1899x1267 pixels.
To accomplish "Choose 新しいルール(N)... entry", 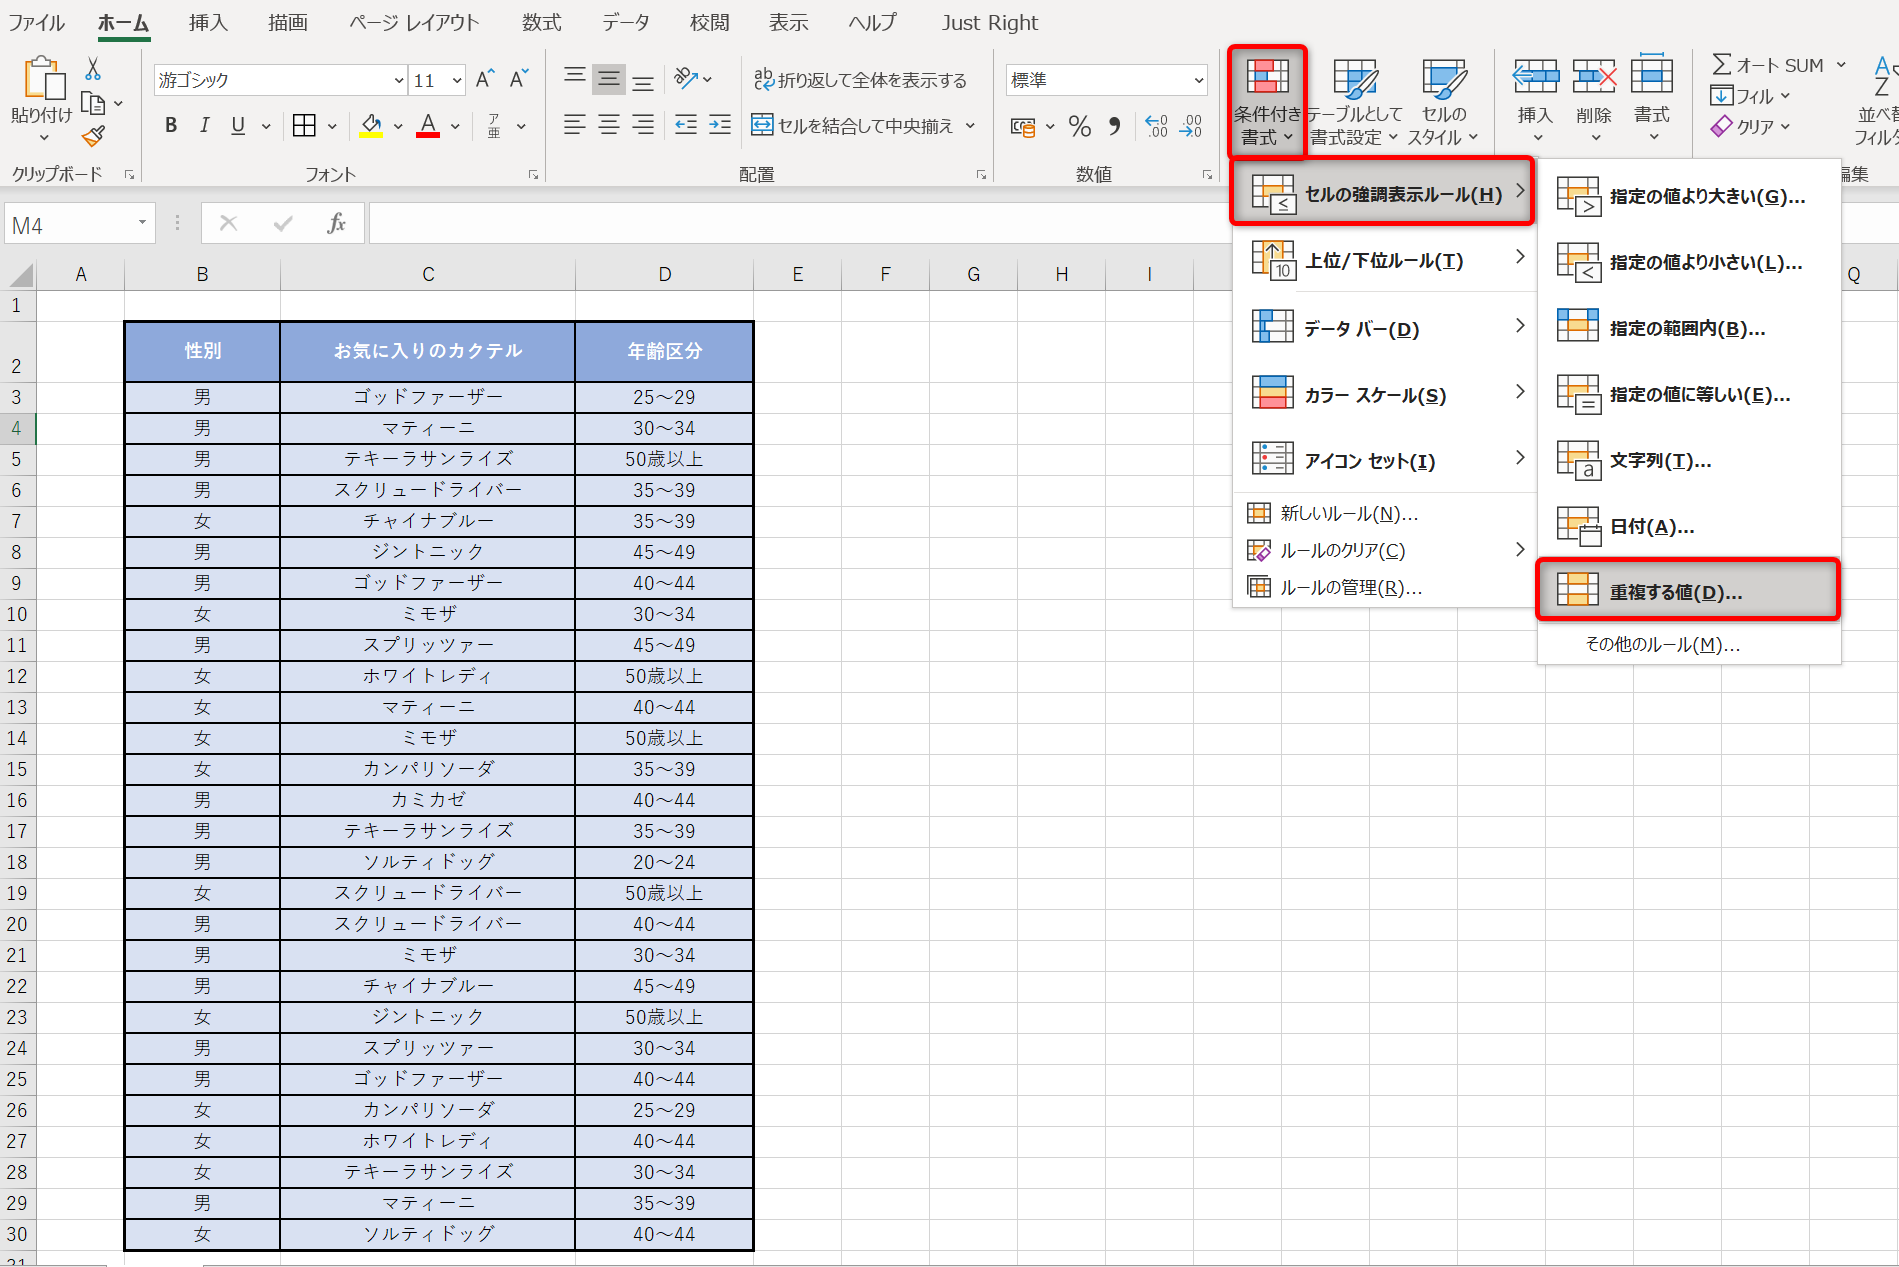I will pos(1385,513).
